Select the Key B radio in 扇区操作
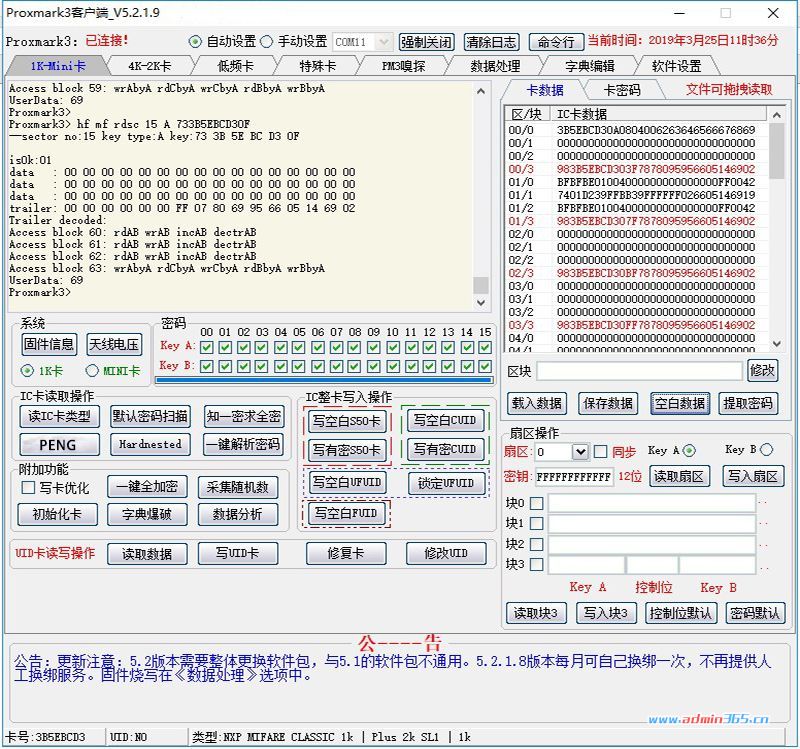The image size is (800, 749). [x=766, y=450]
